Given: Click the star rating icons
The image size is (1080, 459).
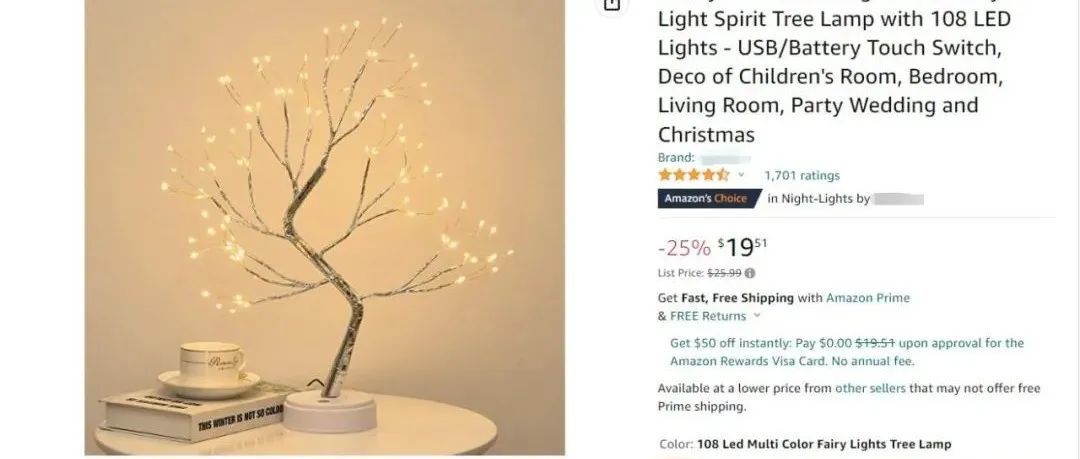Looking at the screenshot, I should coord(694,175).
